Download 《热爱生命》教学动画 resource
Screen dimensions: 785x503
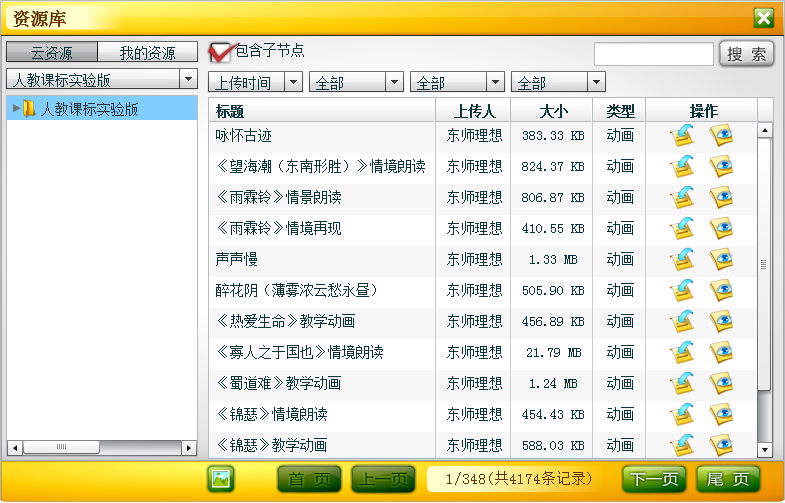[683, 321]
